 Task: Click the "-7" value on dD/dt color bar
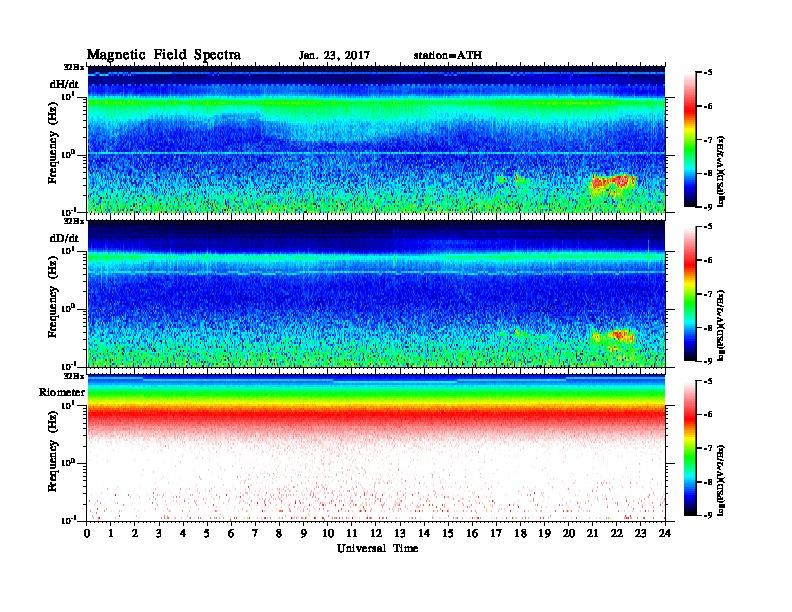click(708, 294)
